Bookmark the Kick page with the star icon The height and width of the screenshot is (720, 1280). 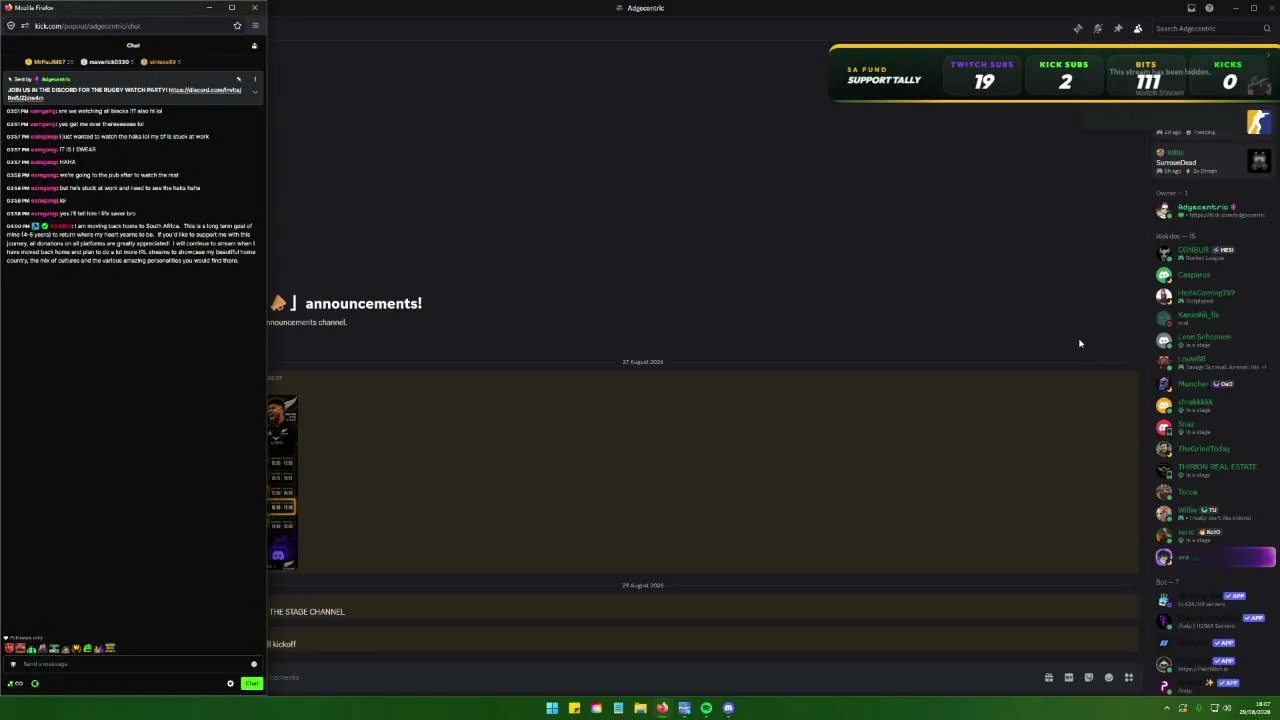pos(237,26)
